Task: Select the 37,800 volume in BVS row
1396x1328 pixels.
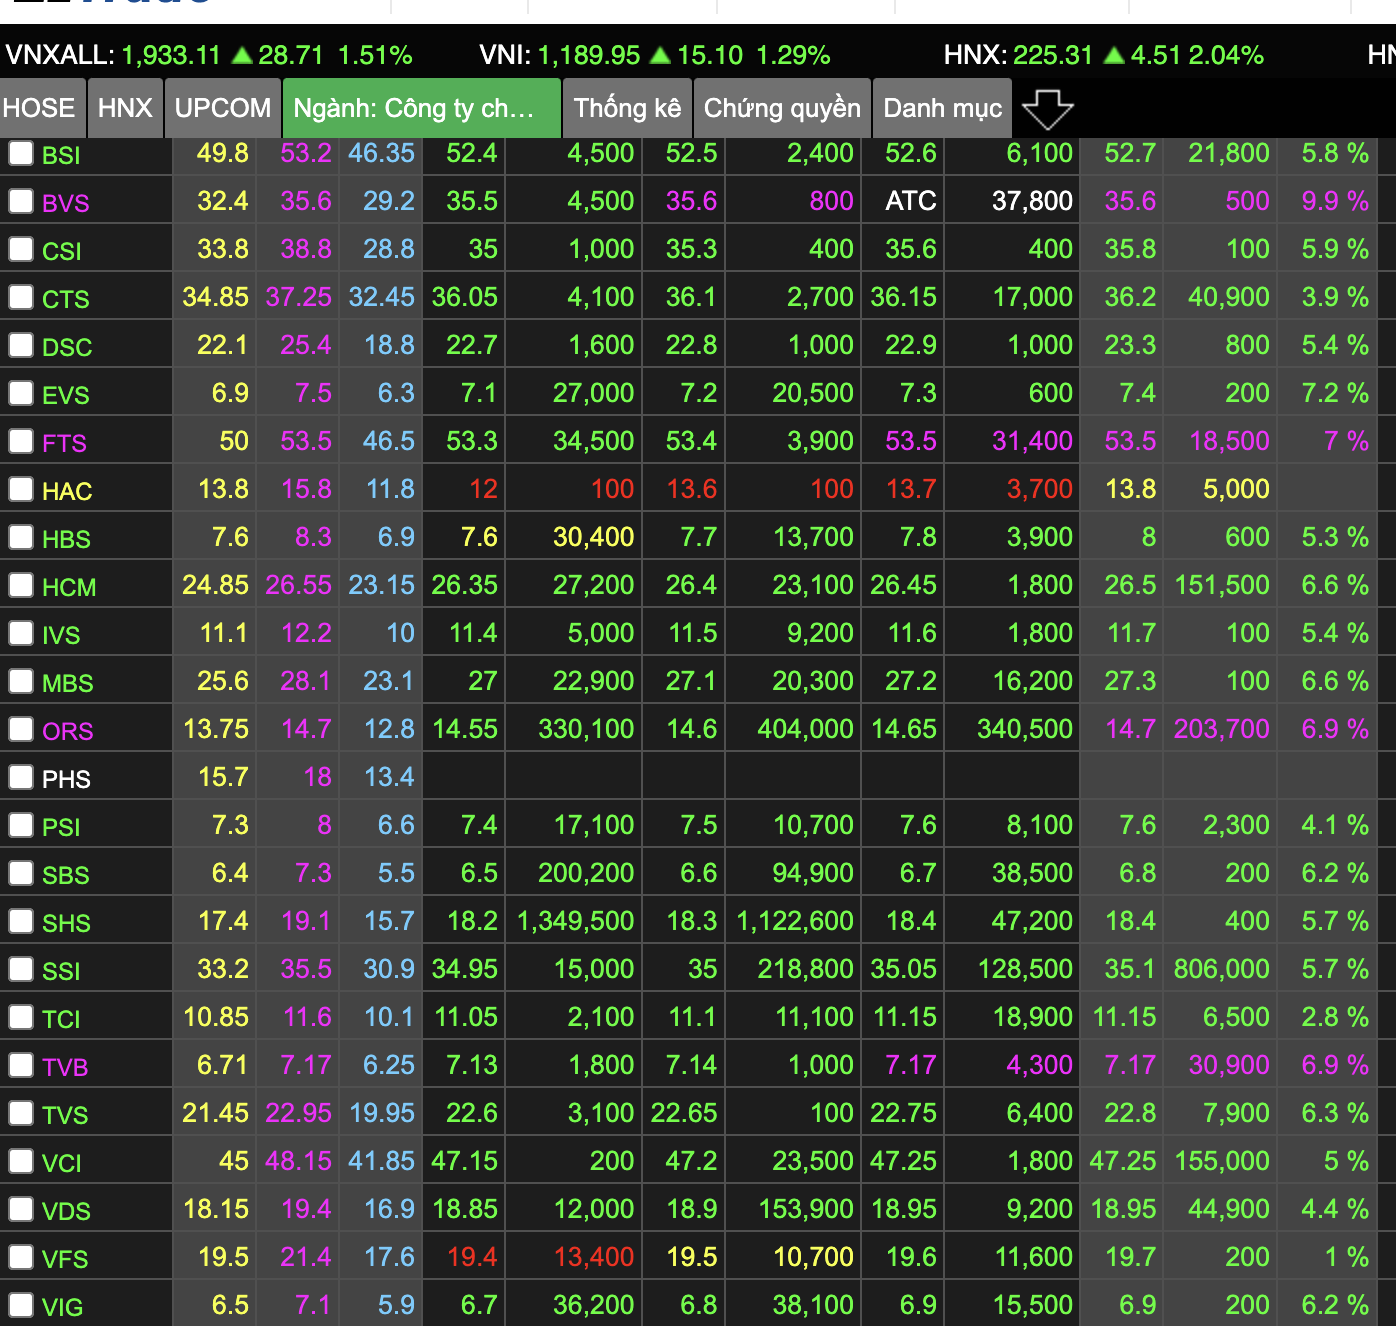Action: [x=1032, y=201]
